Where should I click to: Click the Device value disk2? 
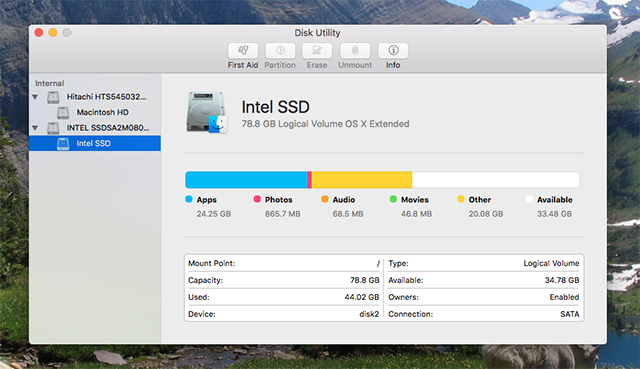point(369,314)
